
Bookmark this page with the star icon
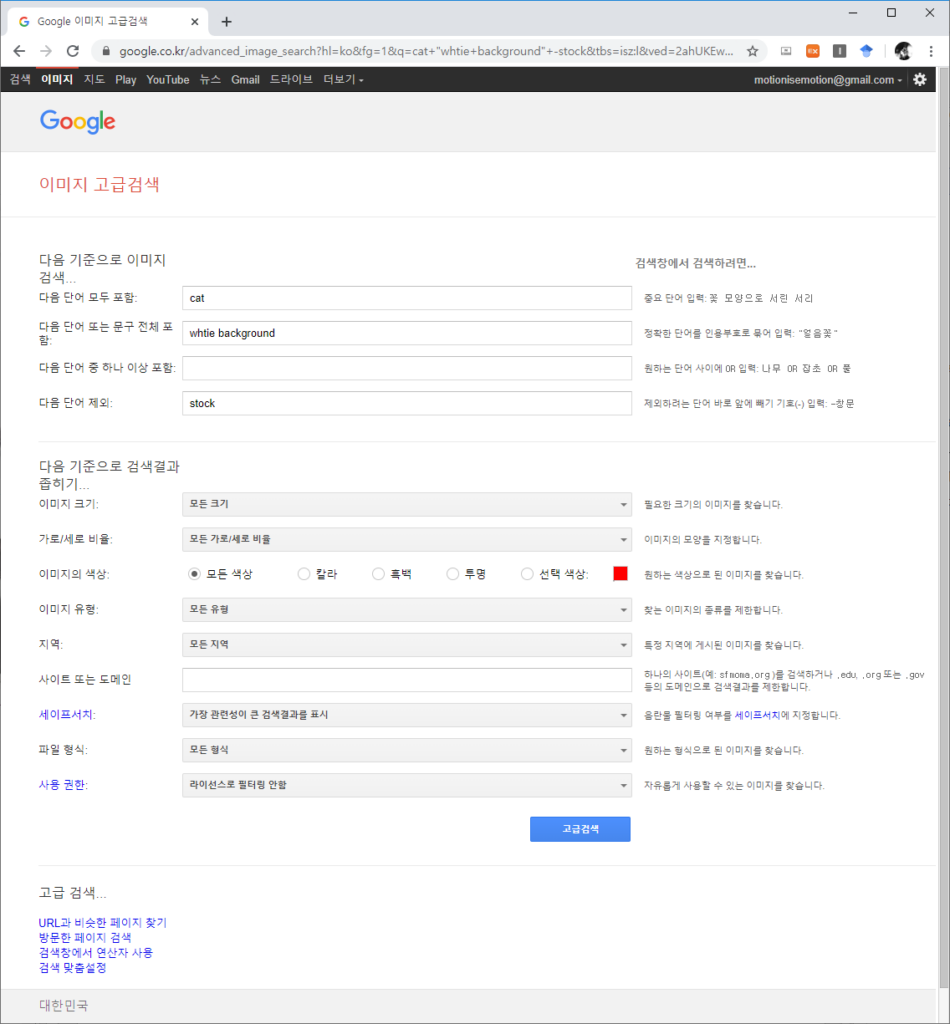[752, 51]
